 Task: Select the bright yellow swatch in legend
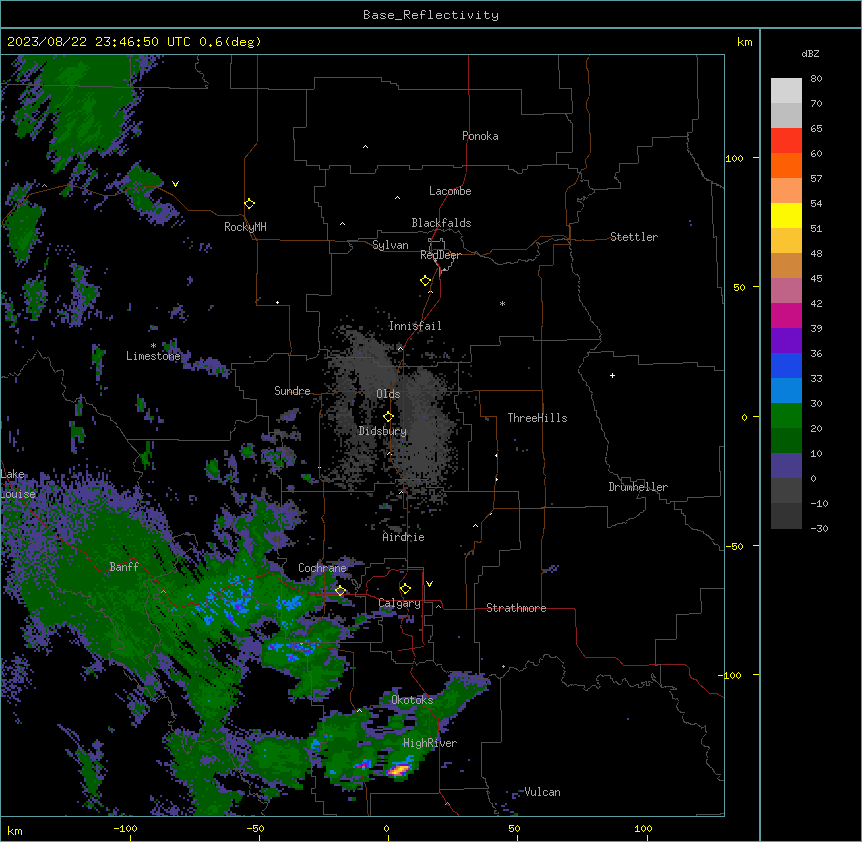coord(786,215)
